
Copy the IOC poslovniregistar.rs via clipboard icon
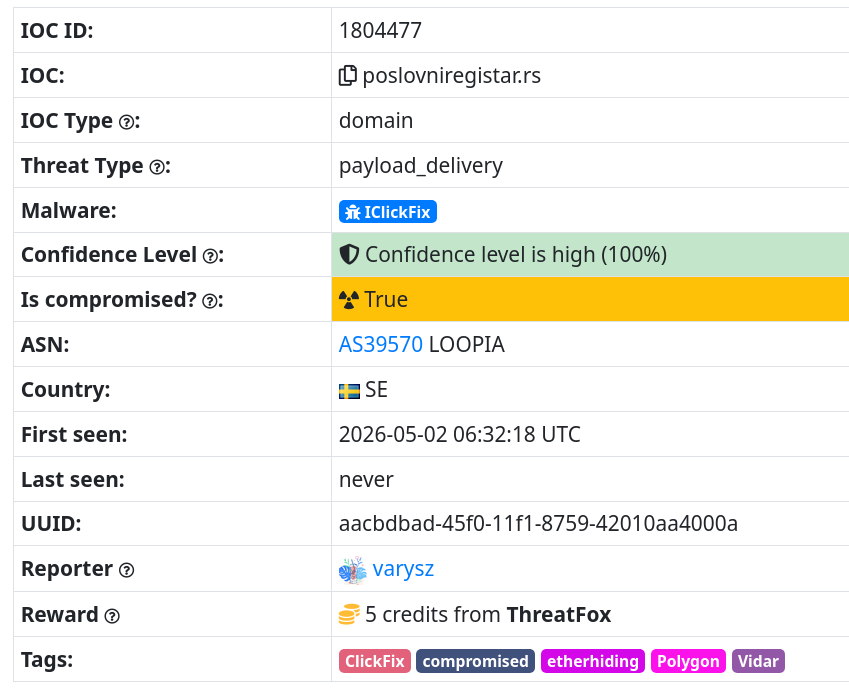click(348, 76)
